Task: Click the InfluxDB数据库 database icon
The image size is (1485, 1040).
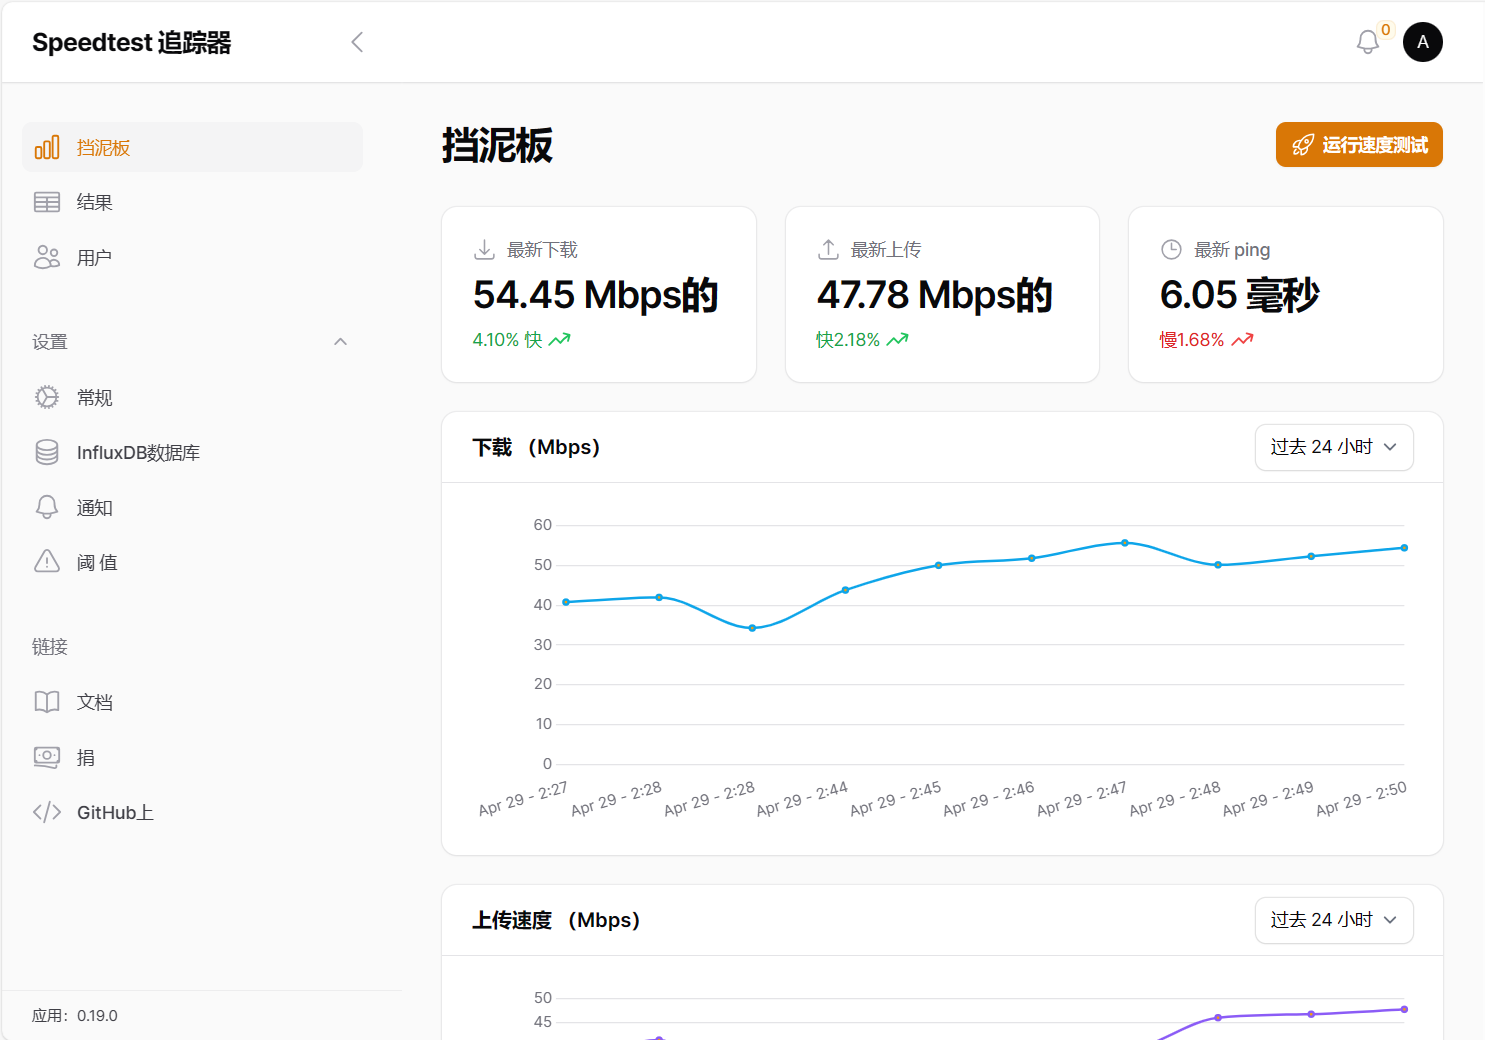Action: (47, 452)
